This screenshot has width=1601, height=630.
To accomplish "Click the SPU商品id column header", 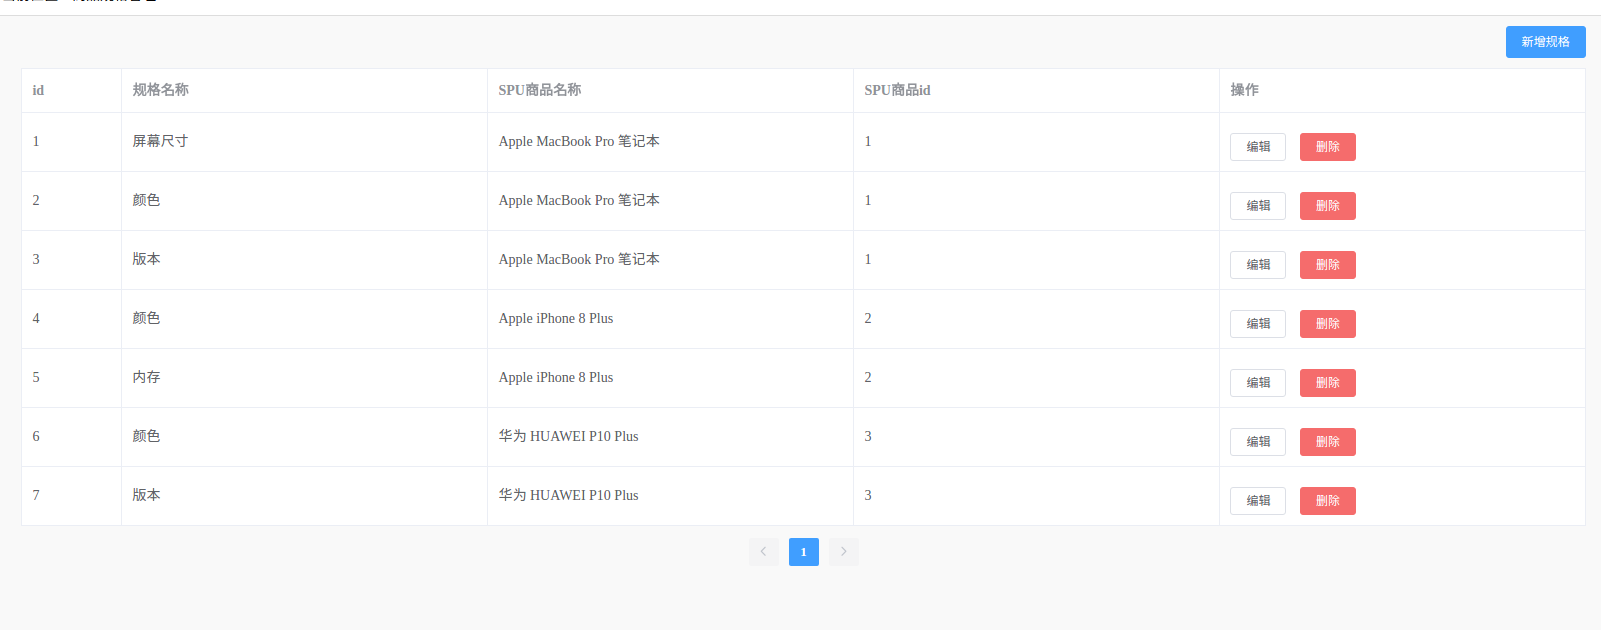I will (x=1037, y=91).
